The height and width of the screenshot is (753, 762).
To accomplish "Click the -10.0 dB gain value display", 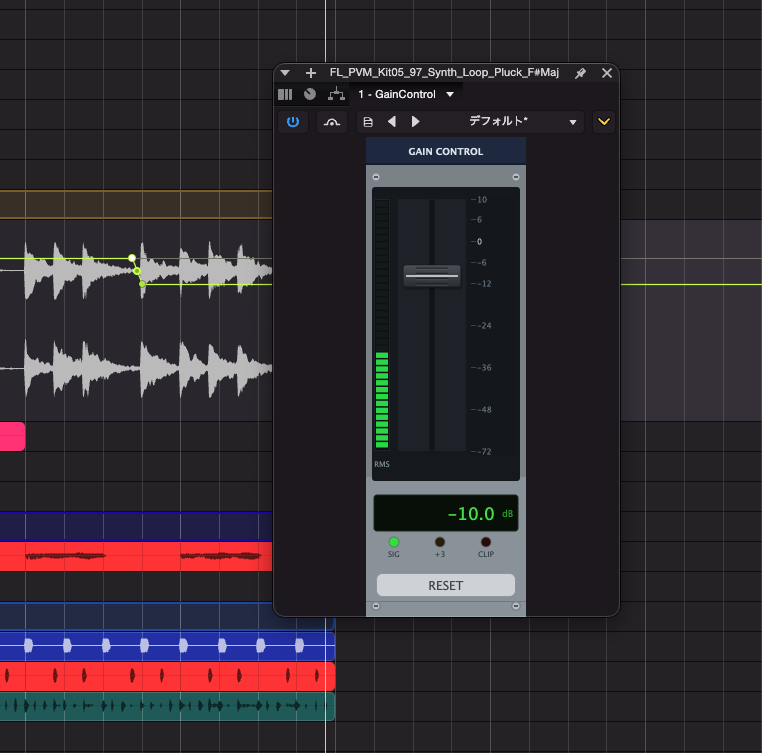I will point(446,513).
